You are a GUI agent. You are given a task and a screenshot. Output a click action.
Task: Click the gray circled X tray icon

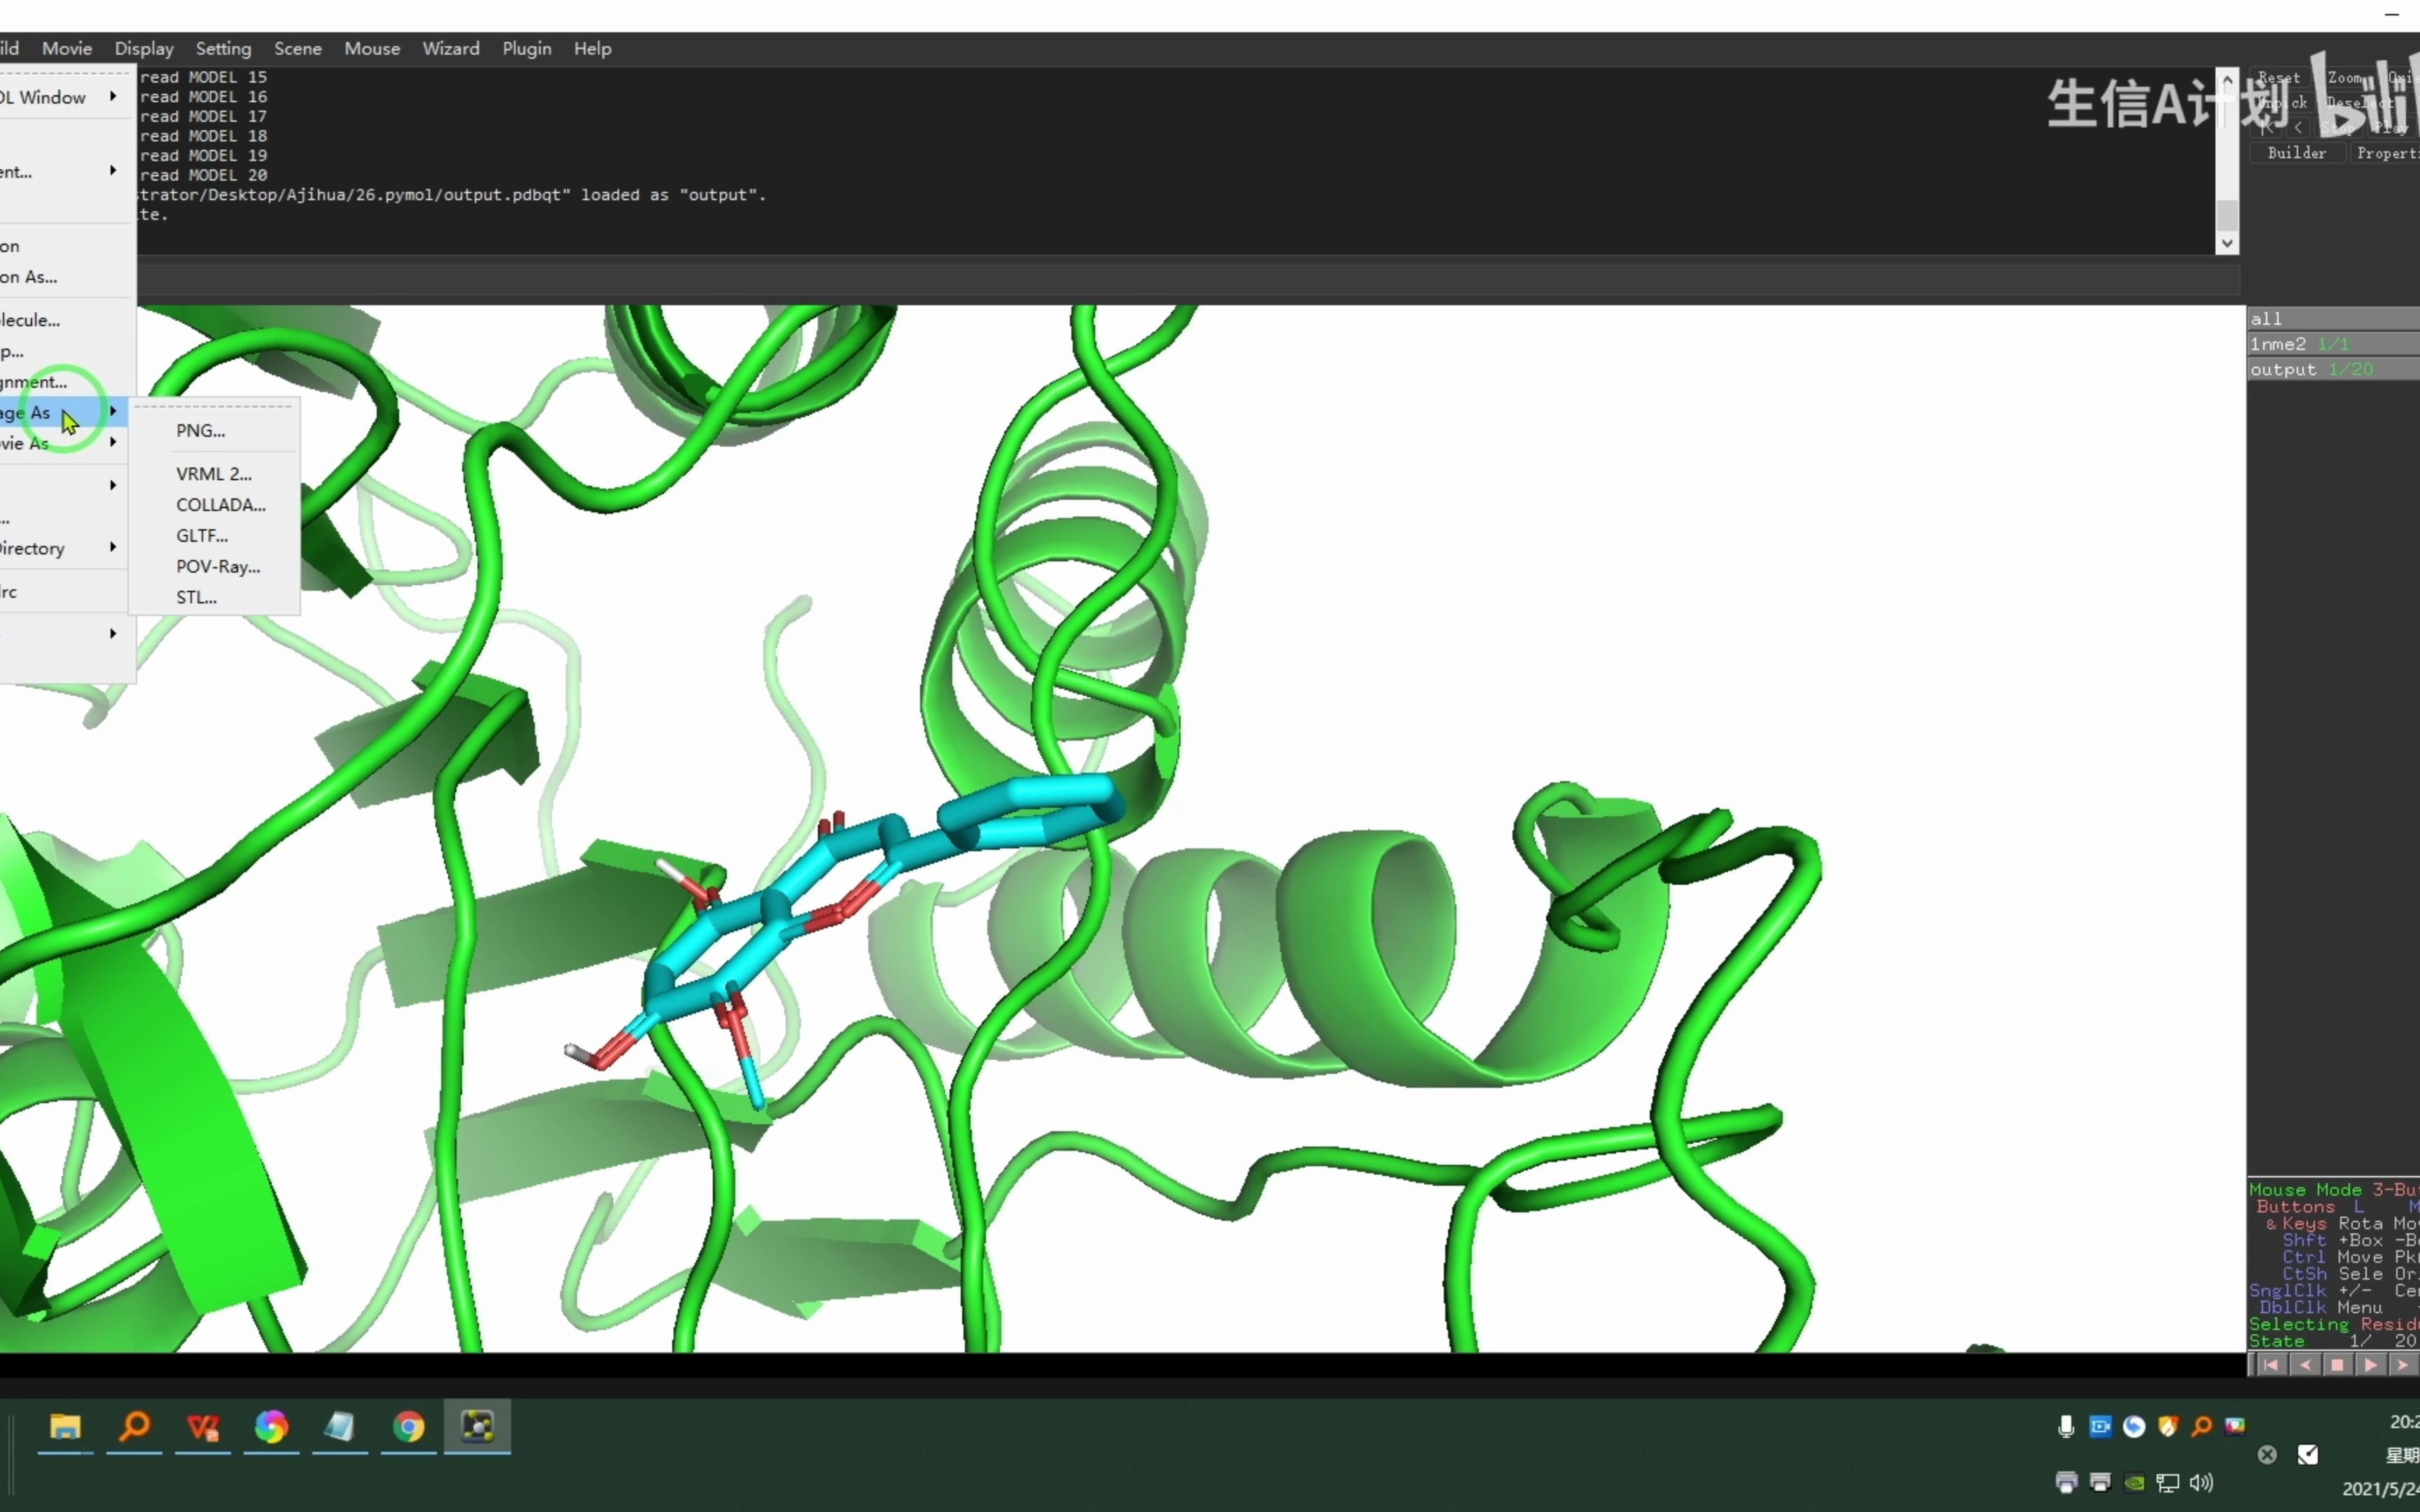2267,1455
